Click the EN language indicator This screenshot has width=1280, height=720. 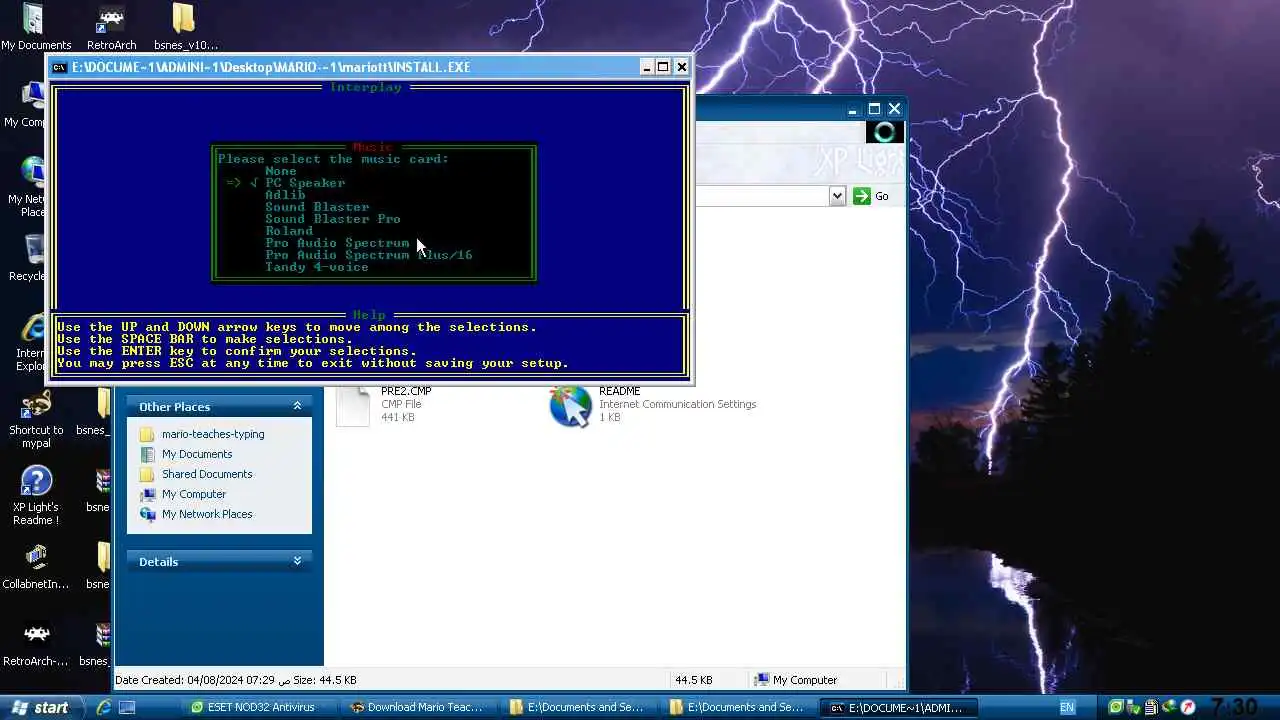(x=1067, y=707)
